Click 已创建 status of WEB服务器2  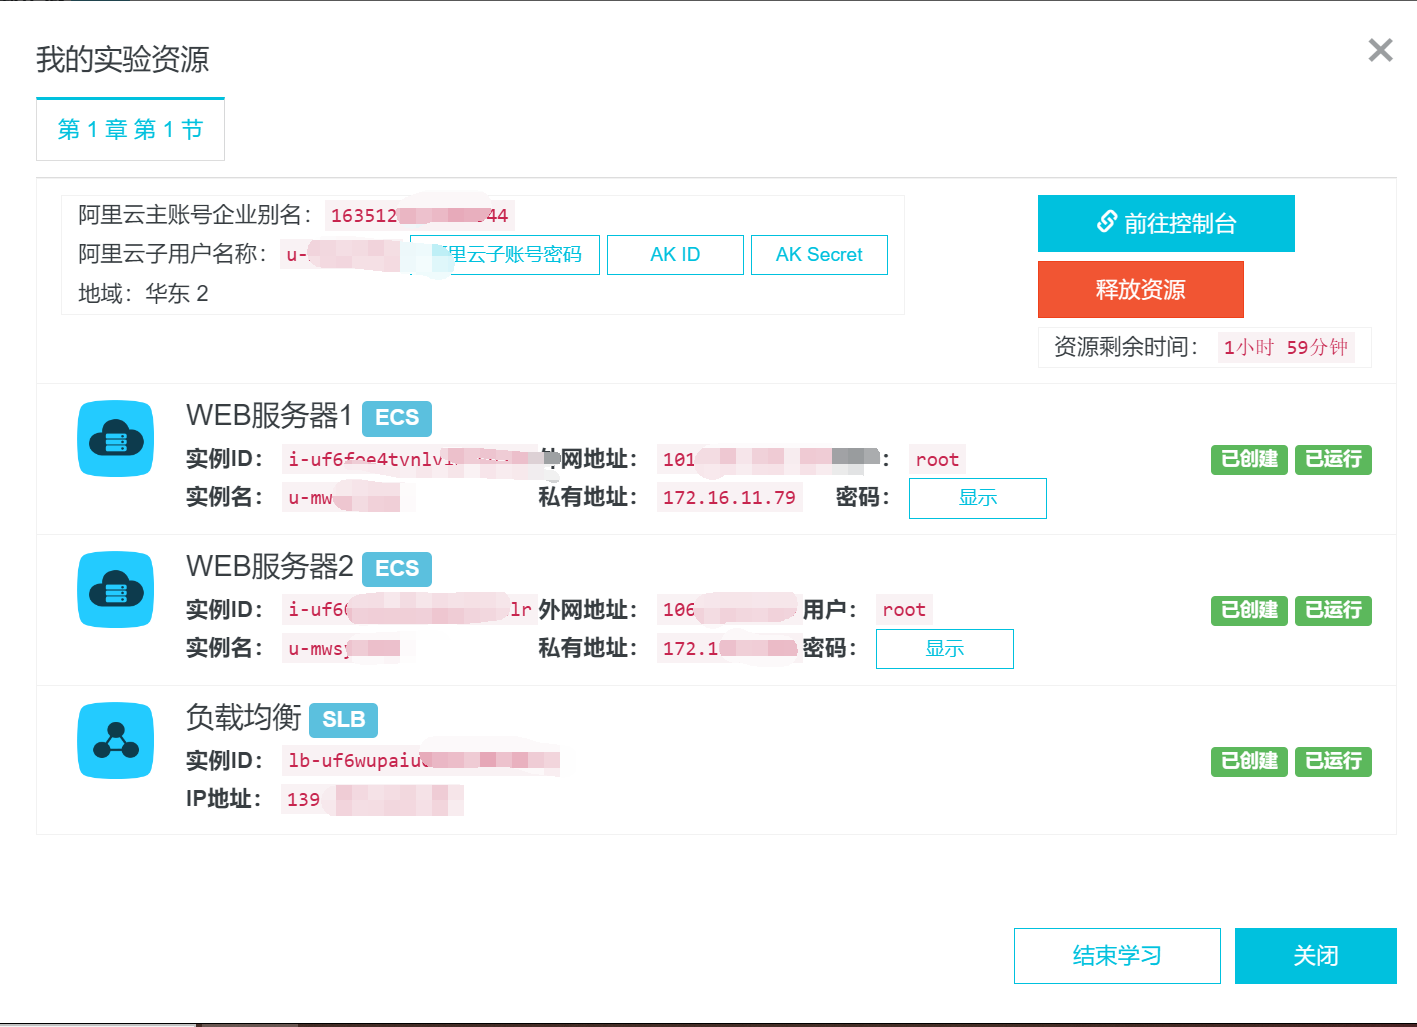pos(1250,610)
